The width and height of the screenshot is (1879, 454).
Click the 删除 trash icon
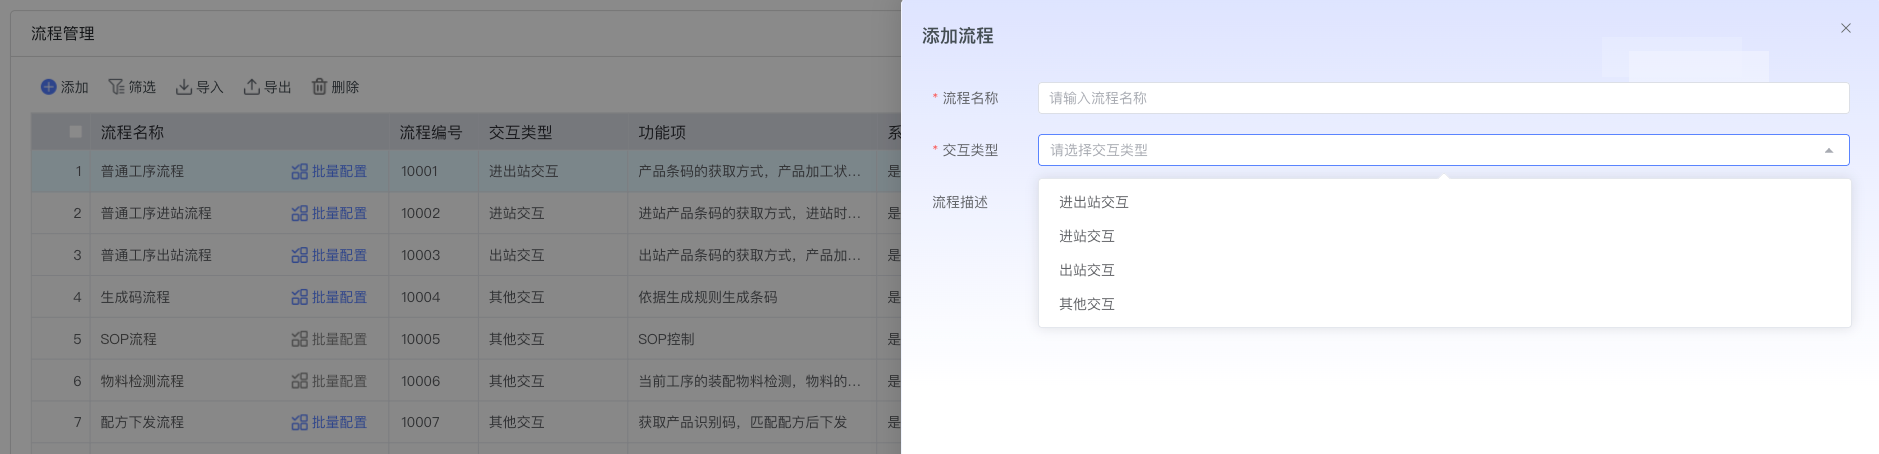[x=319, y=87]
